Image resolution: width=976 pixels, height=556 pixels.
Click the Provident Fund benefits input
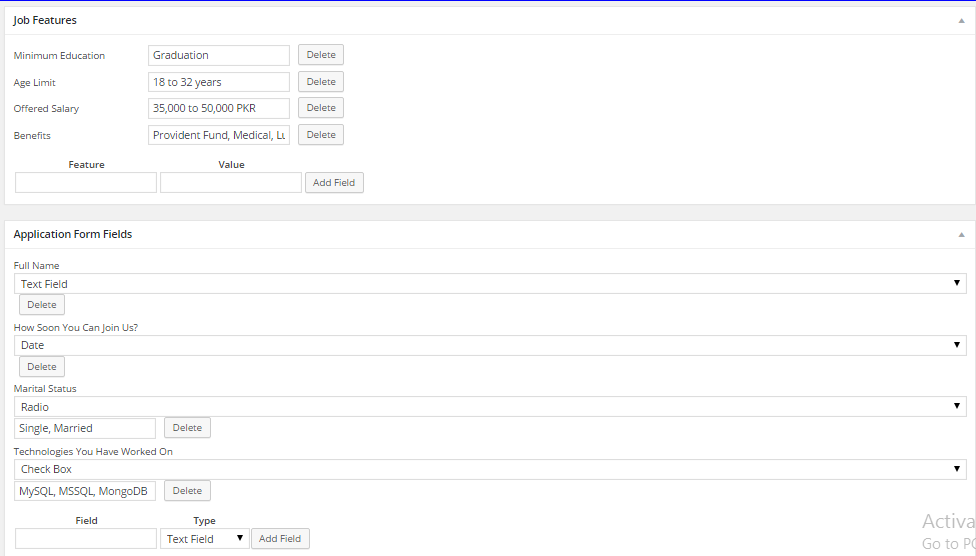(218, 135)
